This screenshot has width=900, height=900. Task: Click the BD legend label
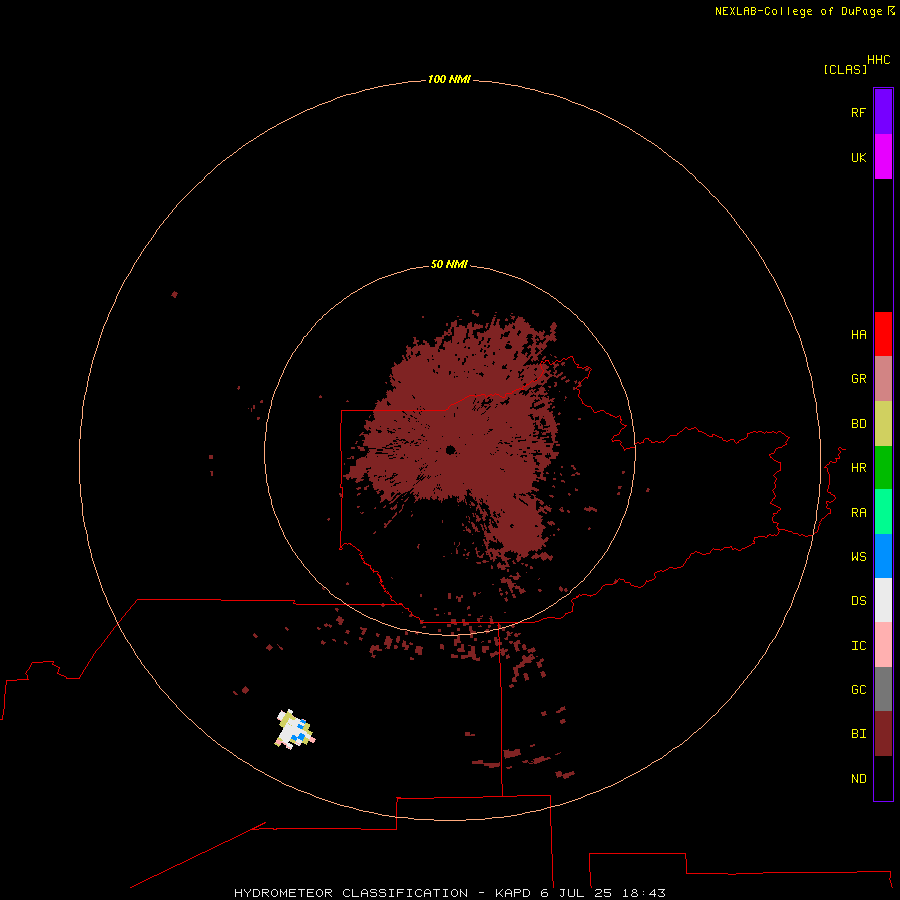pos(858,424)
